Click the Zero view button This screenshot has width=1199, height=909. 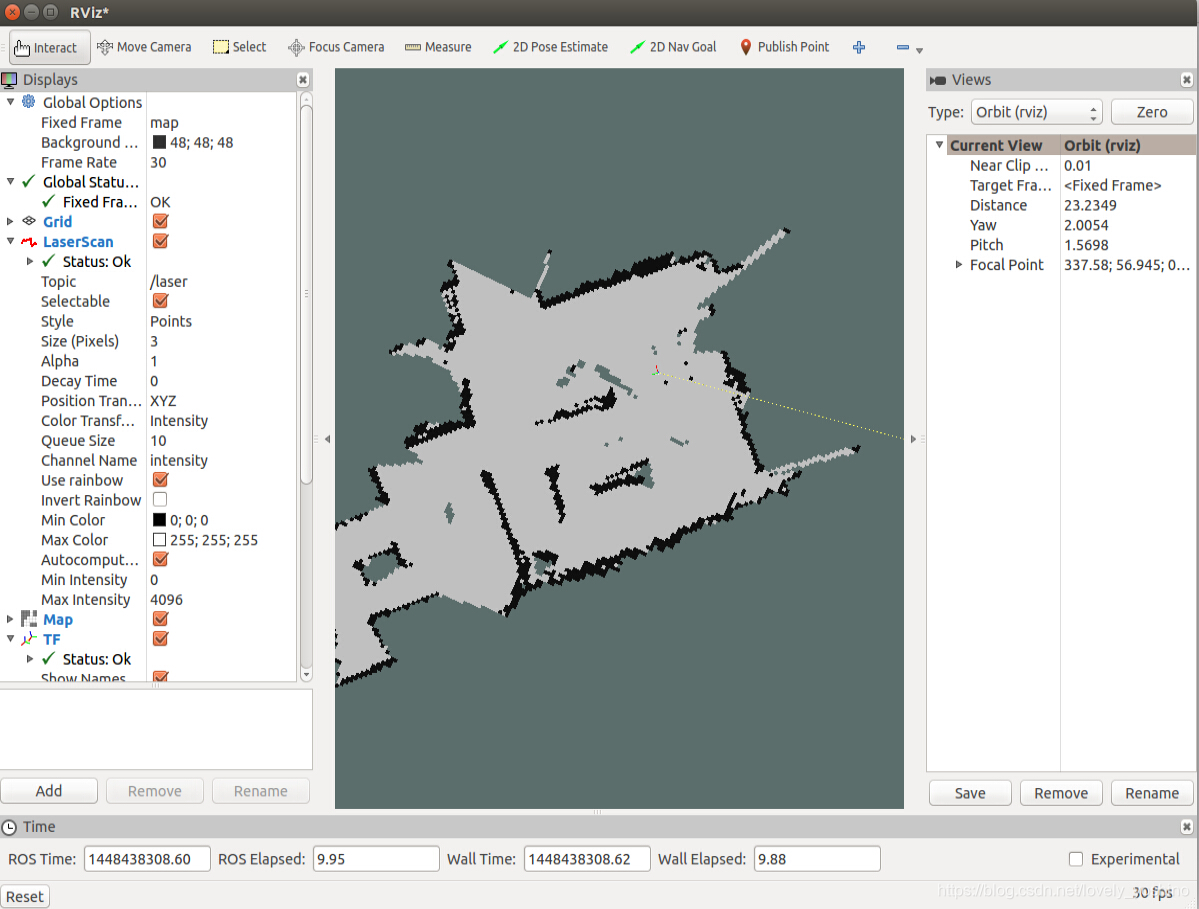1152,112
